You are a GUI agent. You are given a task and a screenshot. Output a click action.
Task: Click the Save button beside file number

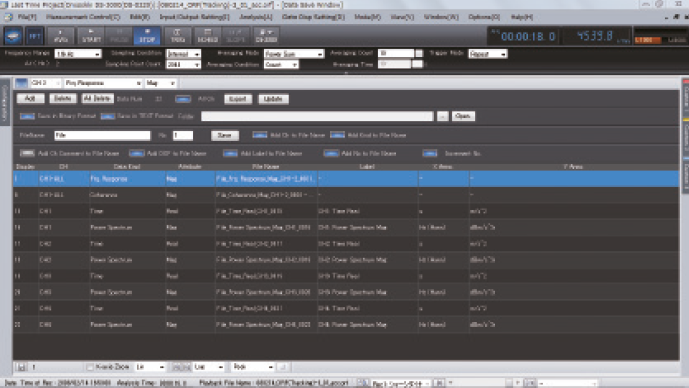pyautogui.click(x=225, y=135)
